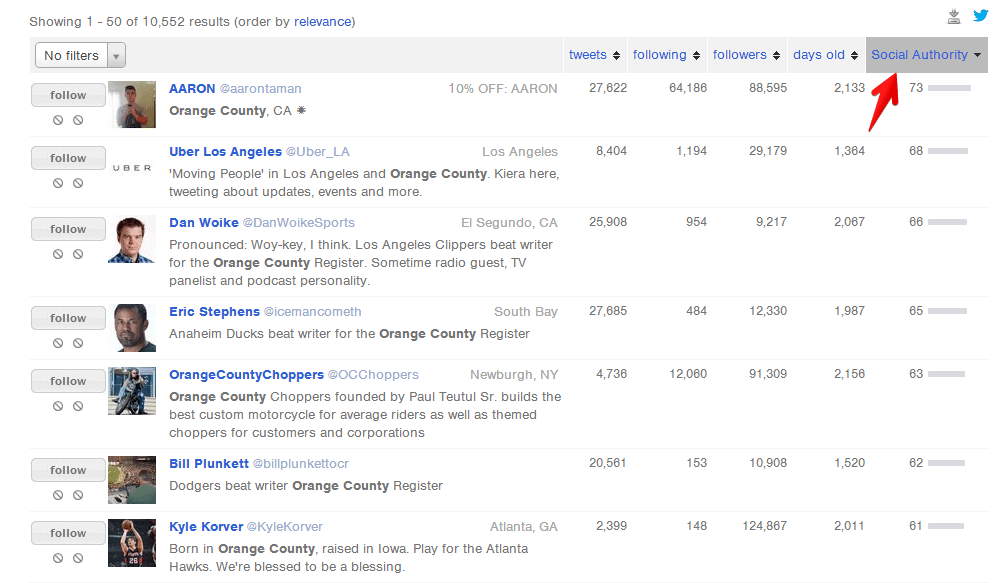Follow Eric Stephens
The image size is (993, 583).
[x=68, y=318]
